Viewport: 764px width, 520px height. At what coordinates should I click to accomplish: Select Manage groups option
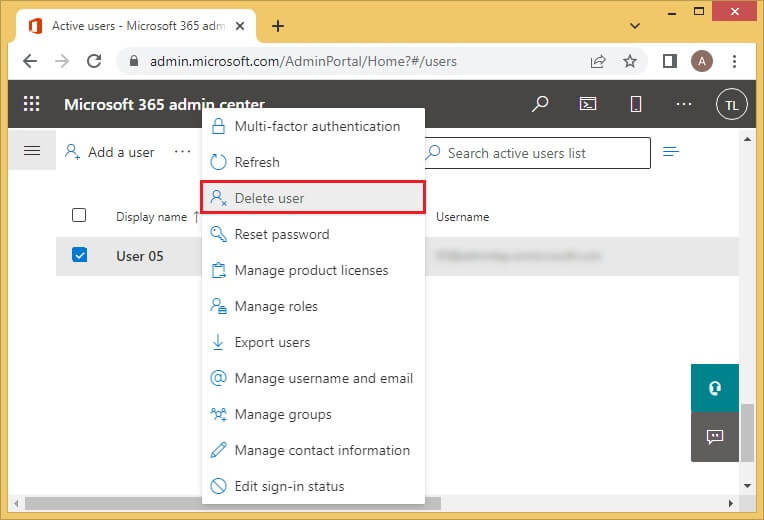(x=313, y=415)
